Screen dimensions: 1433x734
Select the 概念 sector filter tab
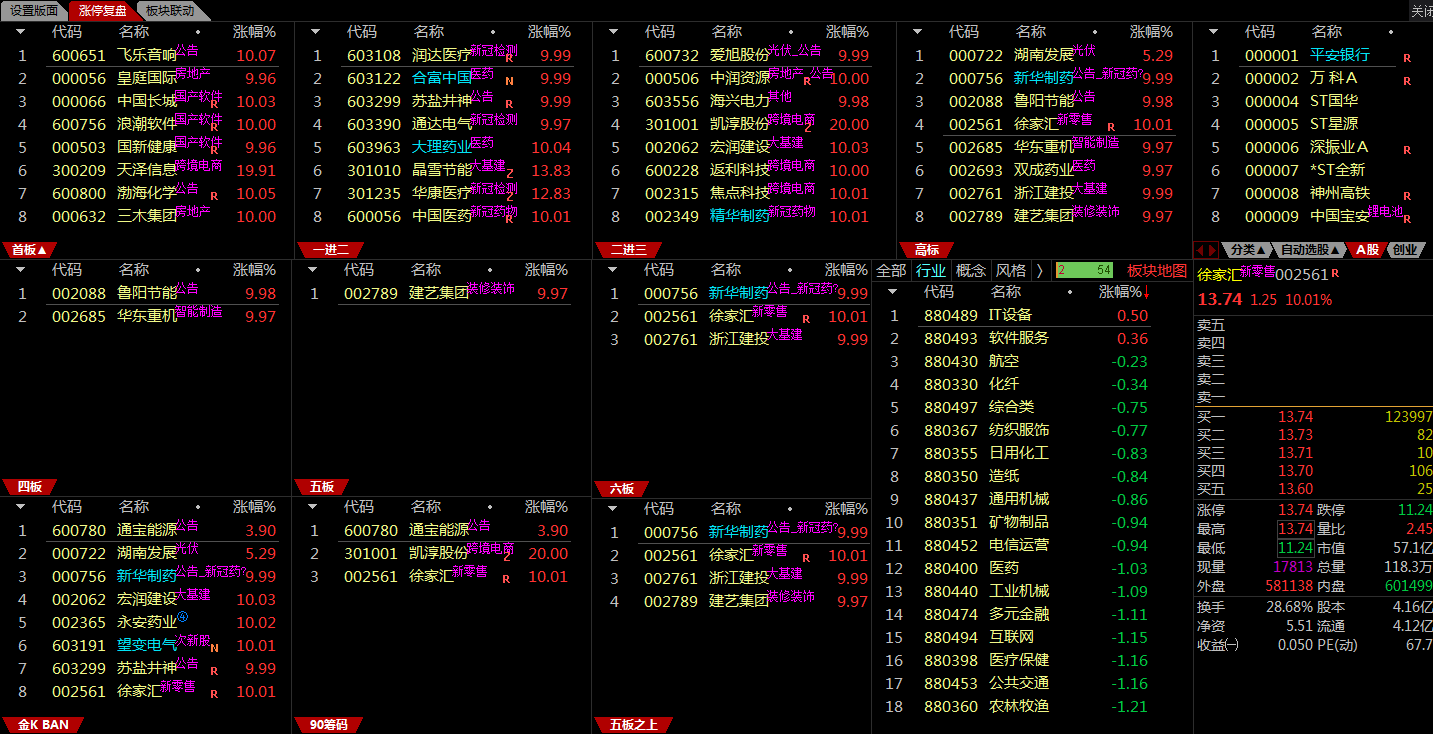pyautogui.click(x=971, y=270)
